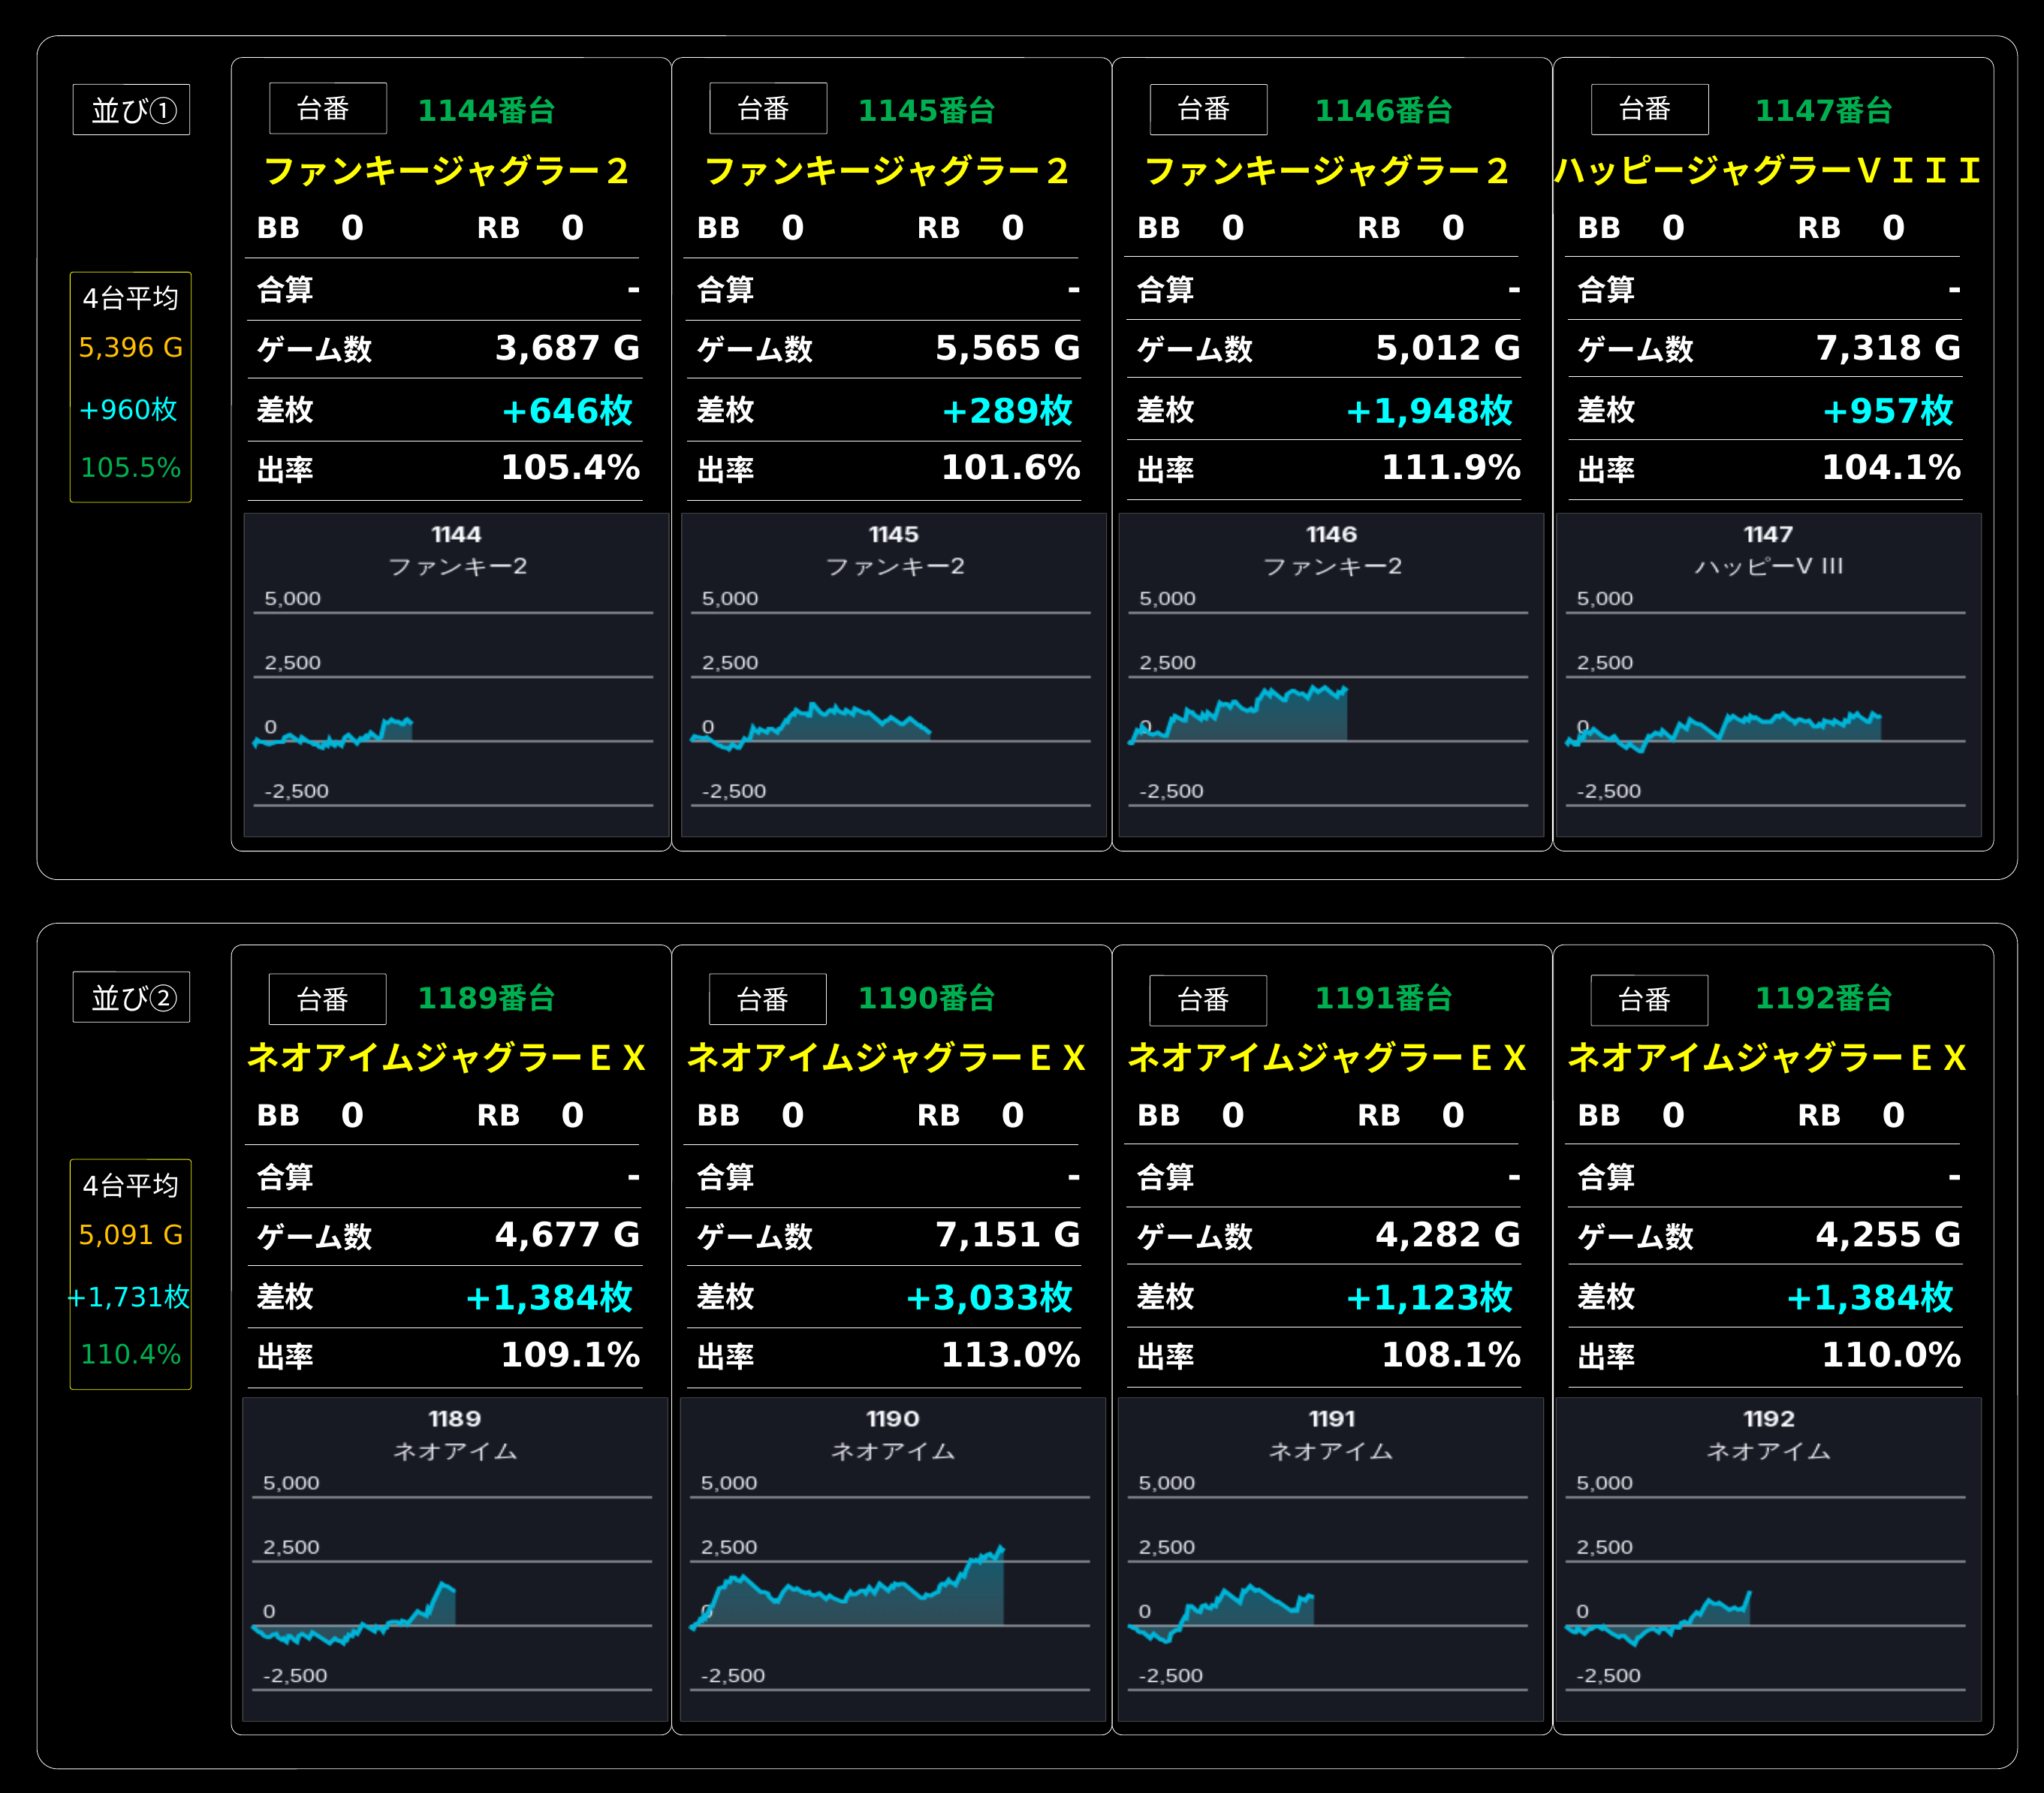Screen dimensions: 2044x1793
Task: Click the 台番 box beside 1190番台
Action: tap(768, 999)
